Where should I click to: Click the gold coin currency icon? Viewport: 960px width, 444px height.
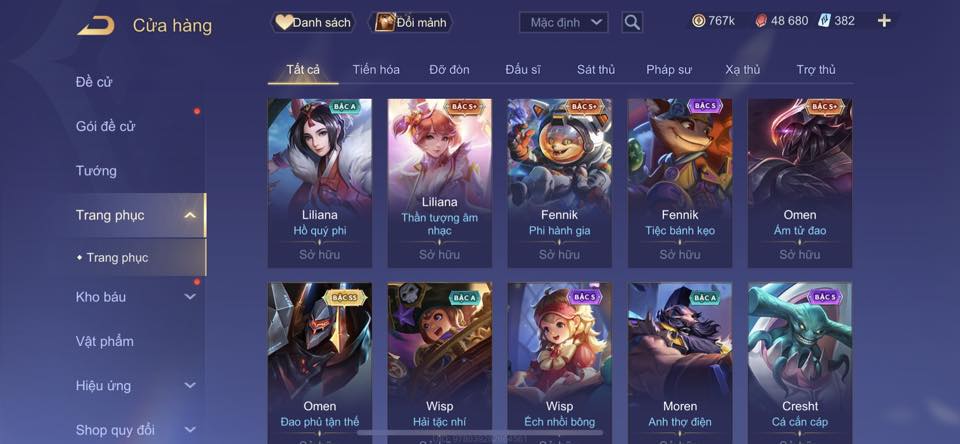[699, 21]
